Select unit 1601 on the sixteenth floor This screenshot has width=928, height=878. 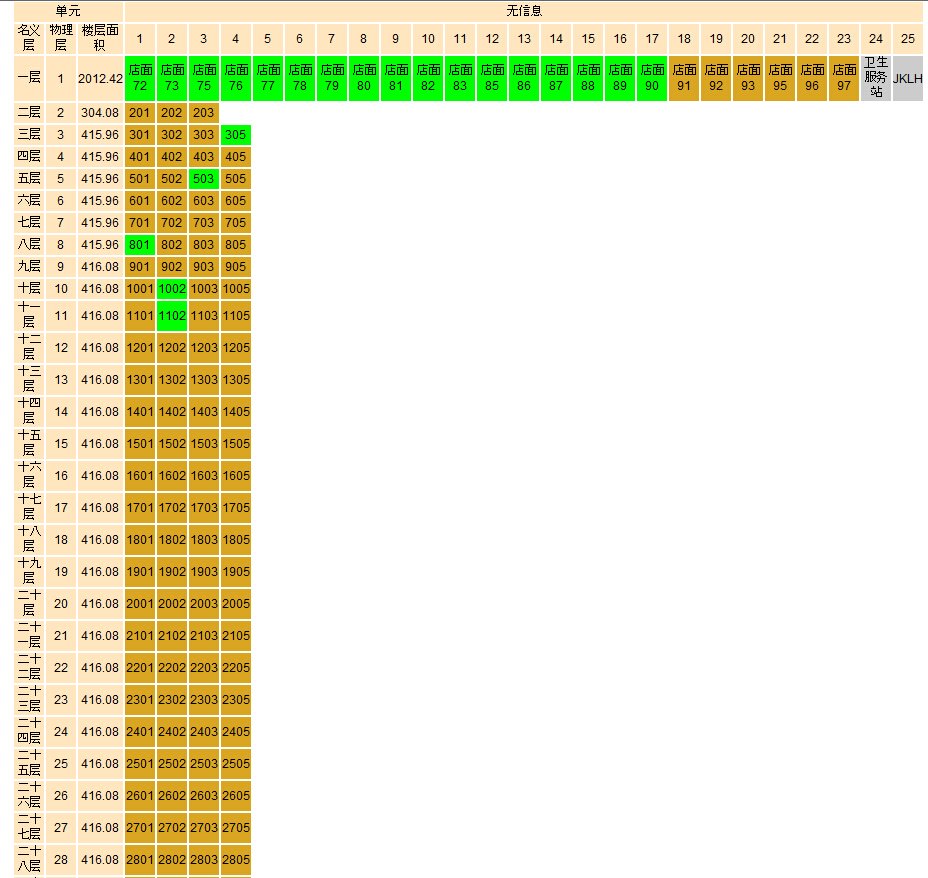pos(140,475)
